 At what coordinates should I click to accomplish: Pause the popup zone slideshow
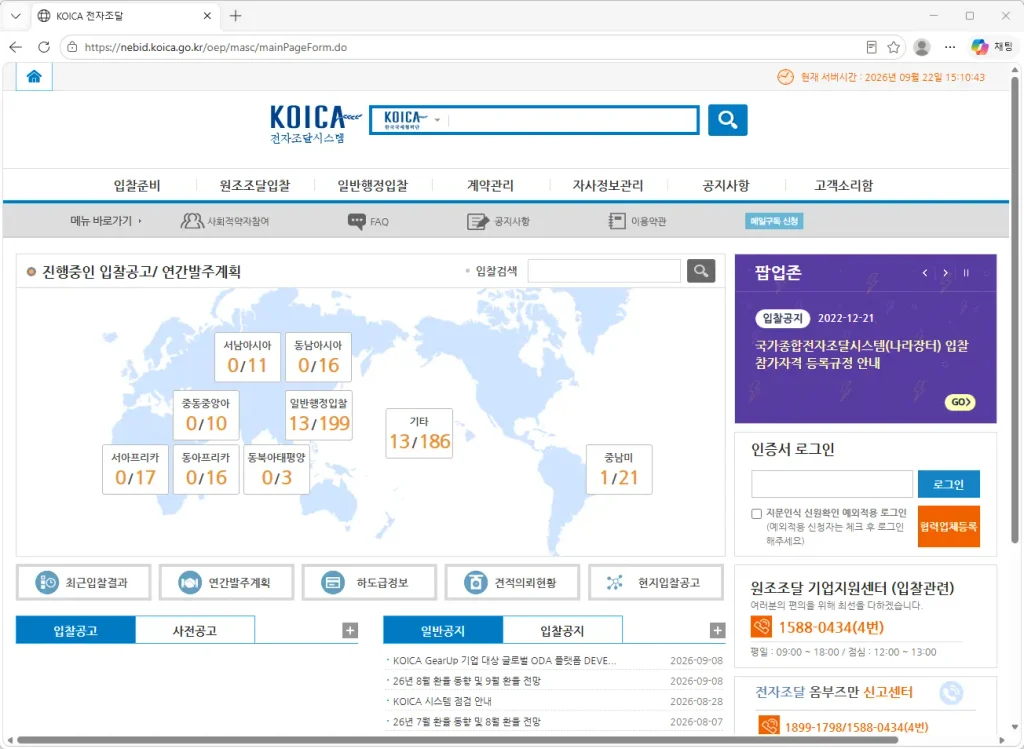(x=966, y=273)
